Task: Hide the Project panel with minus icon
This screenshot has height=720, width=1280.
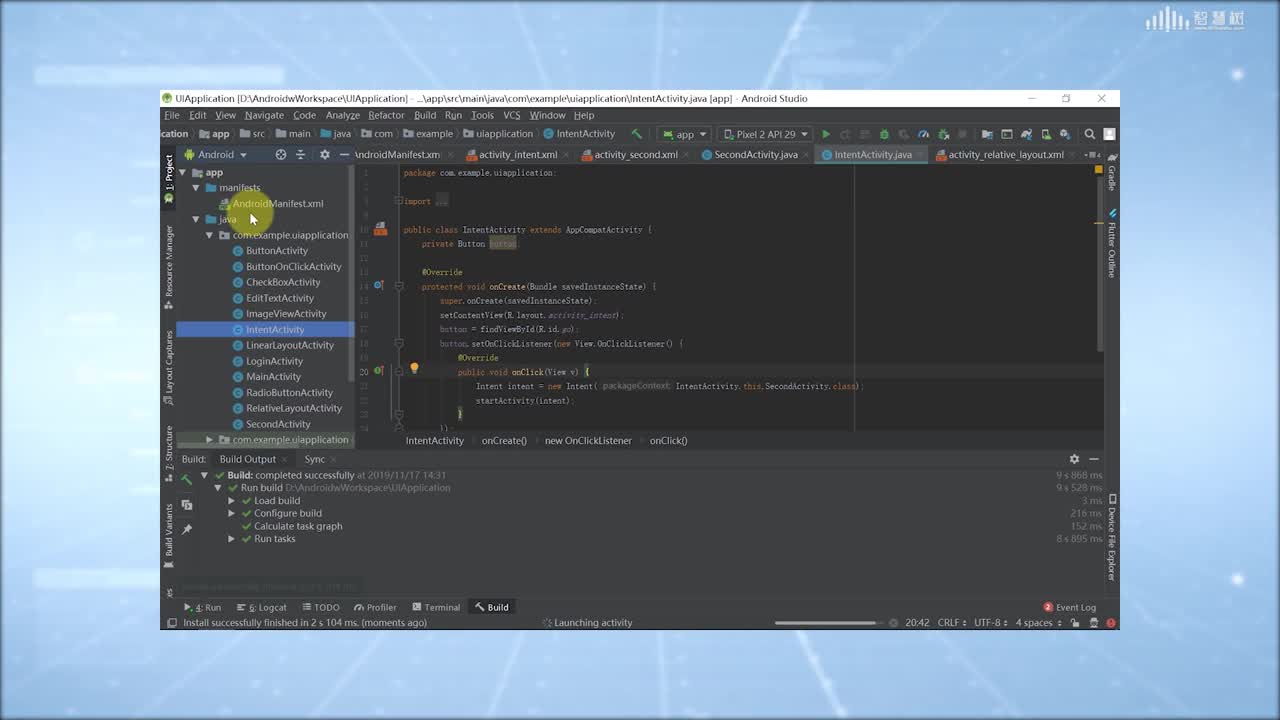Action: pyautogui.click(x=344, y=155)
